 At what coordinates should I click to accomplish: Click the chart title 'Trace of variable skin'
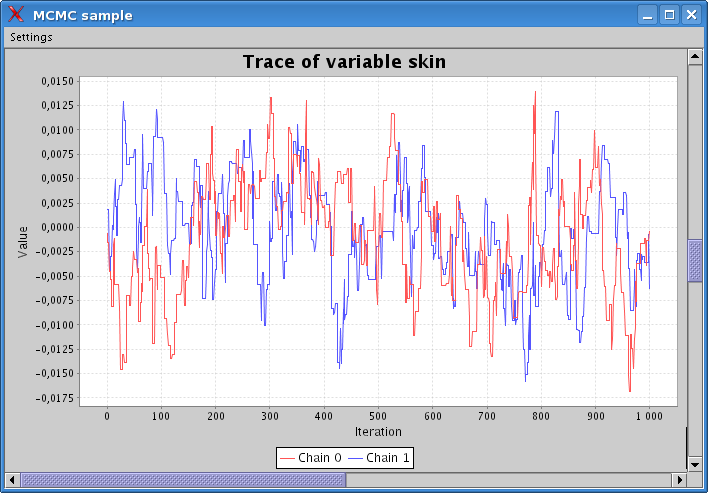click(x=345, y=61)
